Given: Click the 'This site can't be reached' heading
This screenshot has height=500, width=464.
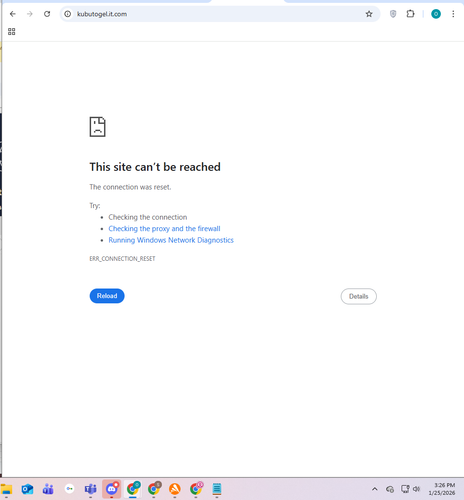Looking at the screenshot, I should click(x=155, y=167).
